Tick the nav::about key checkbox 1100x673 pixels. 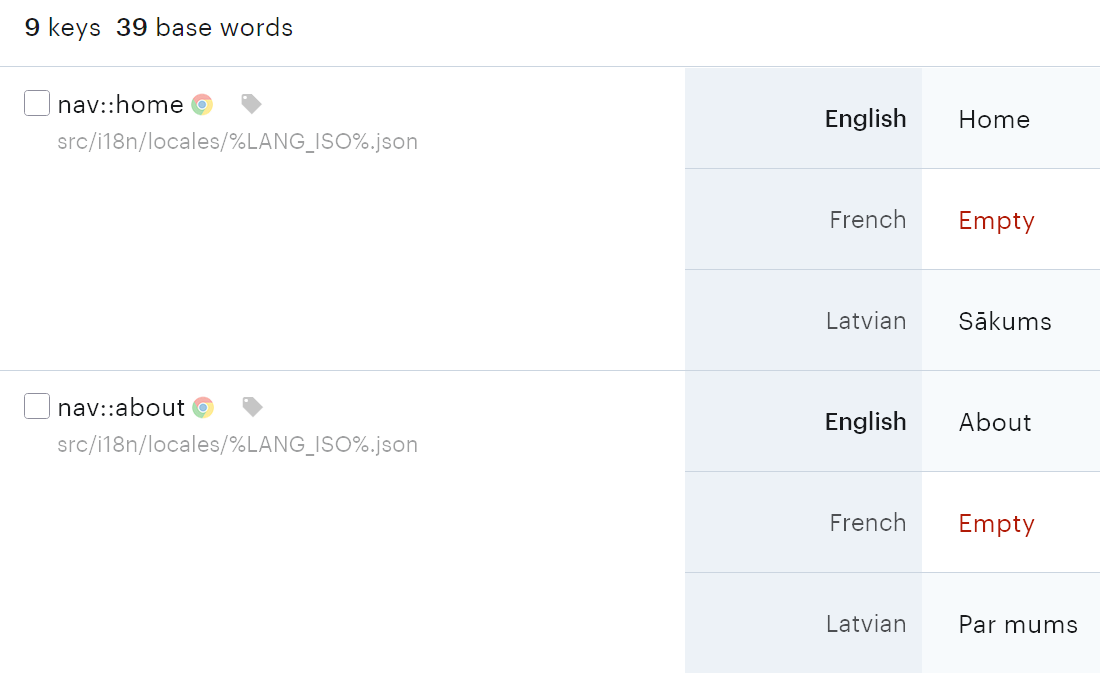pos(37,406)
